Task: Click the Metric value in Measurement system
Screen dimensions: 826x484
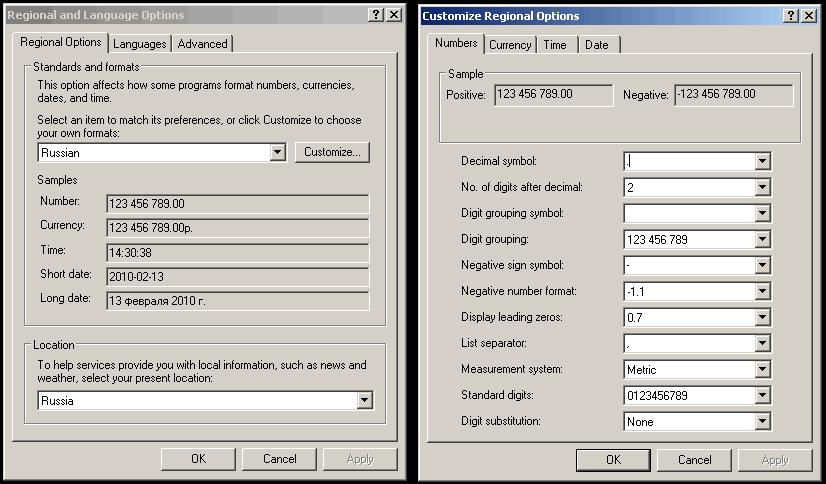Action: (642, 370)
